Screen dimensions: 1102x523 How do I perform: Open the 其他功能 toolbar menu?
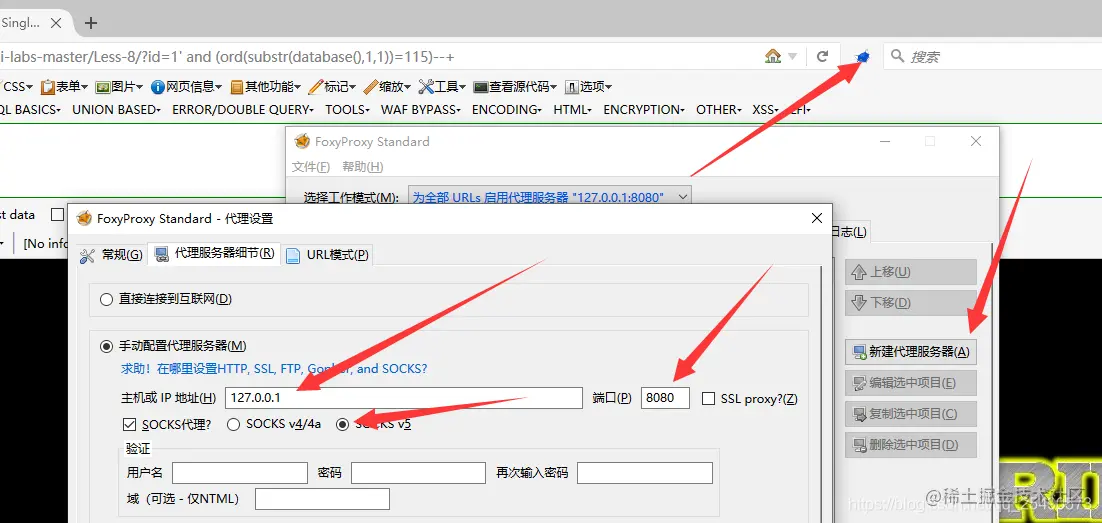(266, 87)
